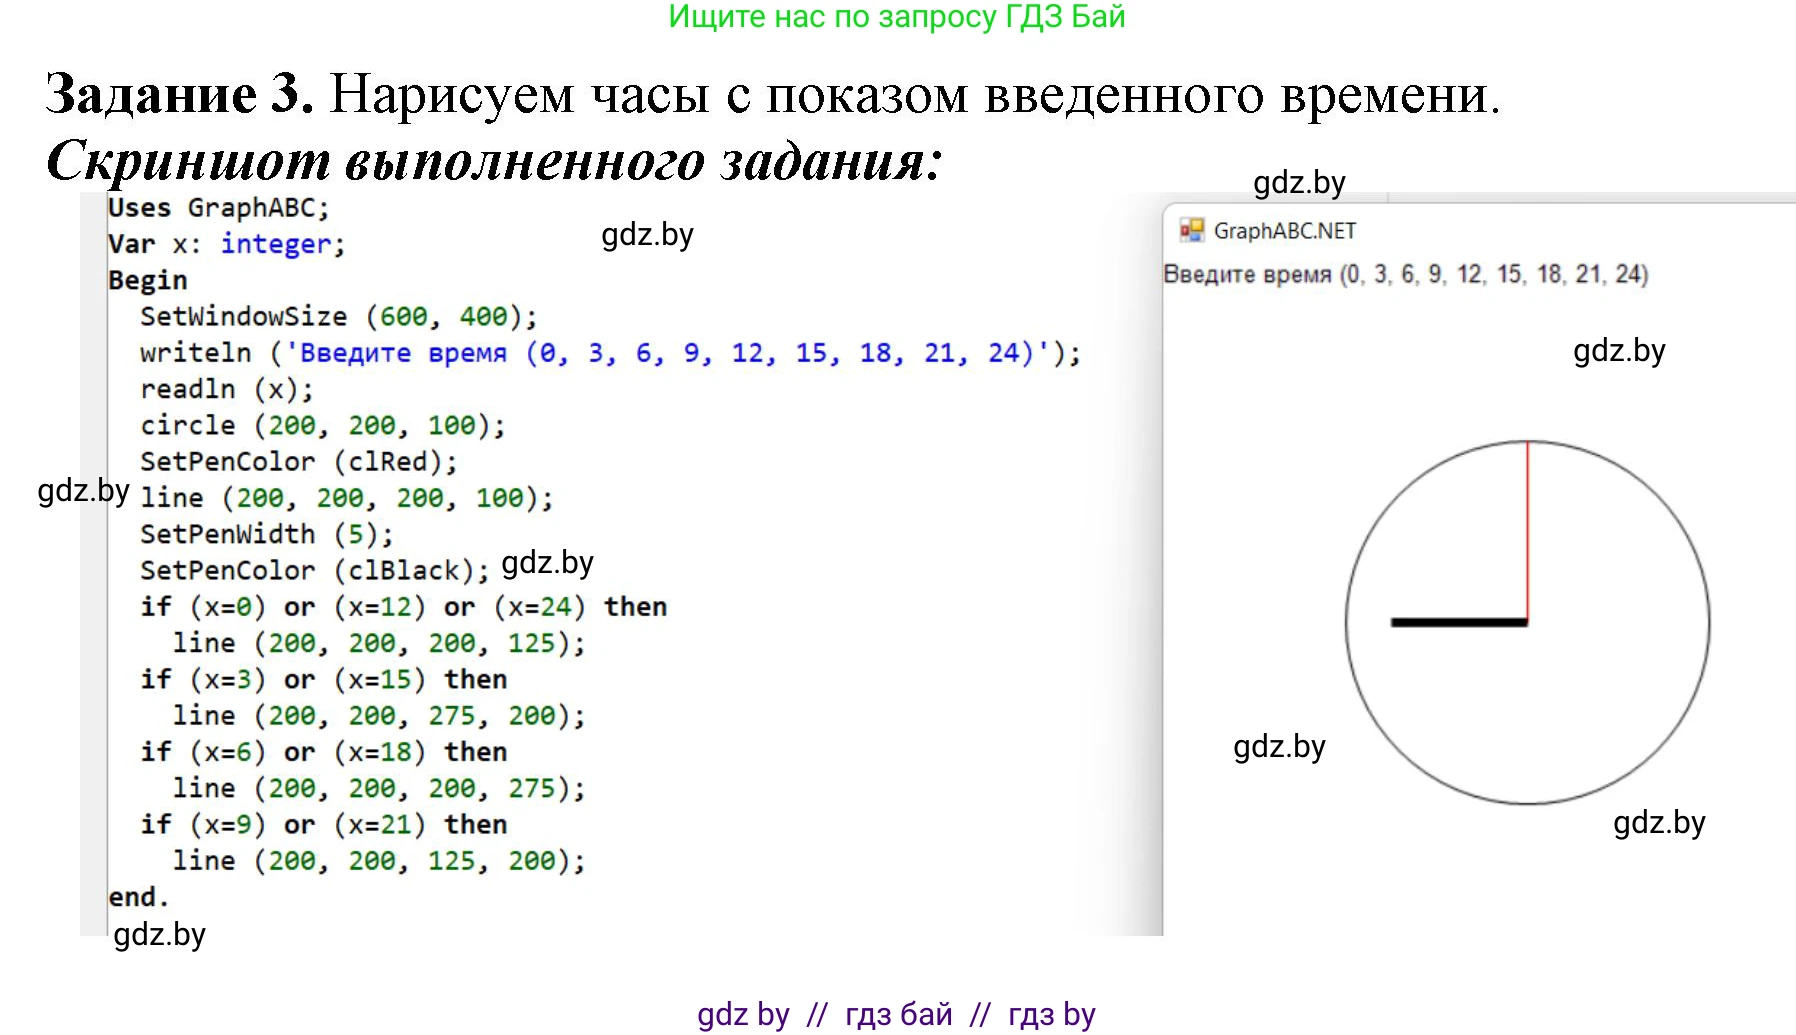Click the 'circle (200, 200, 100);' statement

point(322,425)
